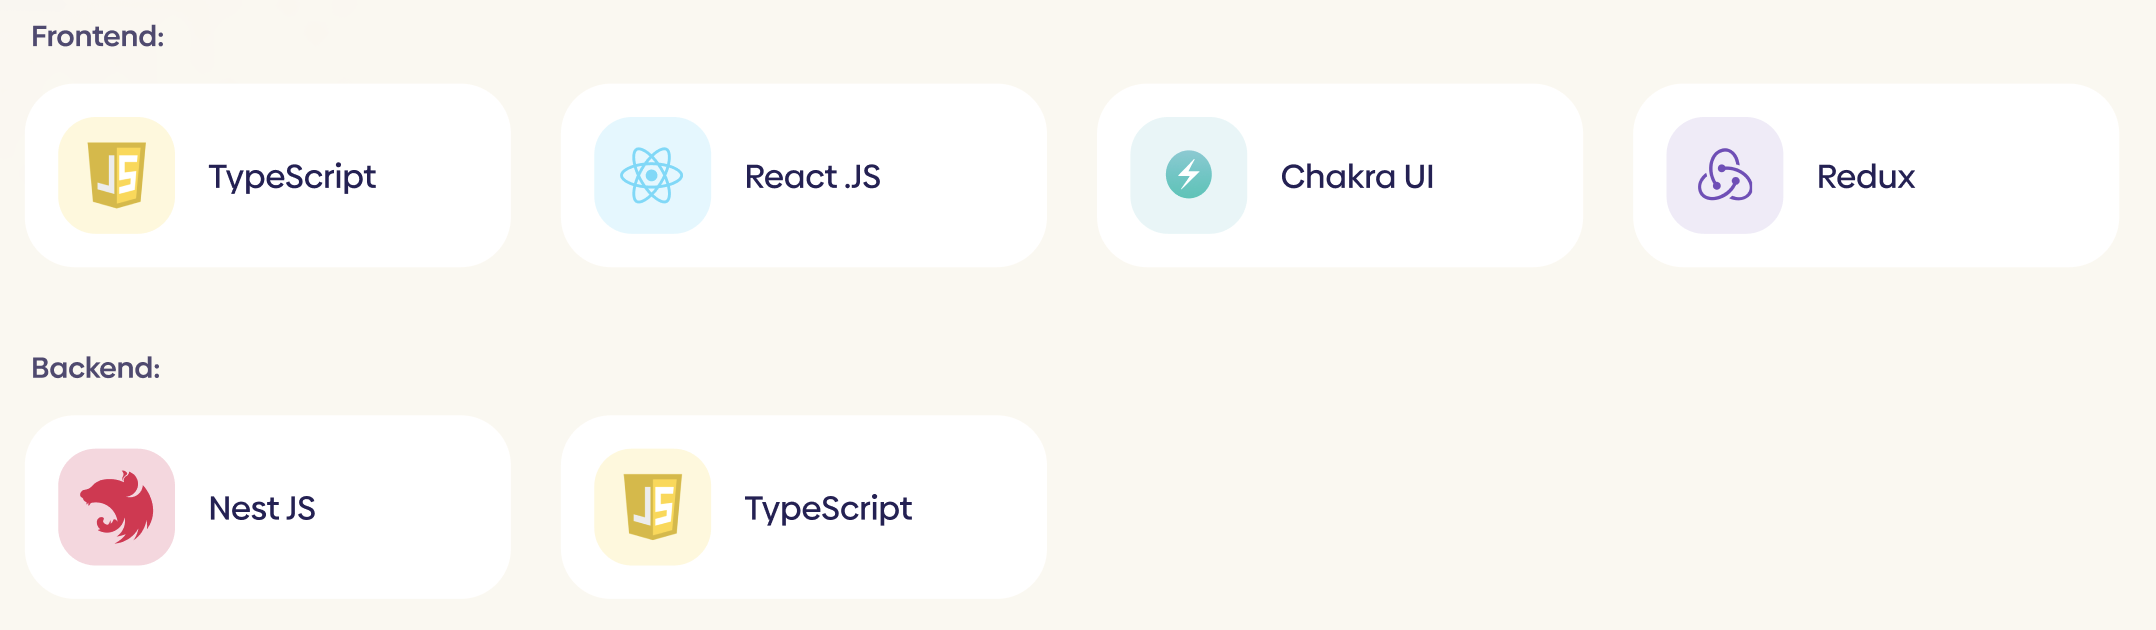Click the Chakra UI text label
Image resolution: width=2156 pixels, height=630 pixels.
coord(1357,177)
